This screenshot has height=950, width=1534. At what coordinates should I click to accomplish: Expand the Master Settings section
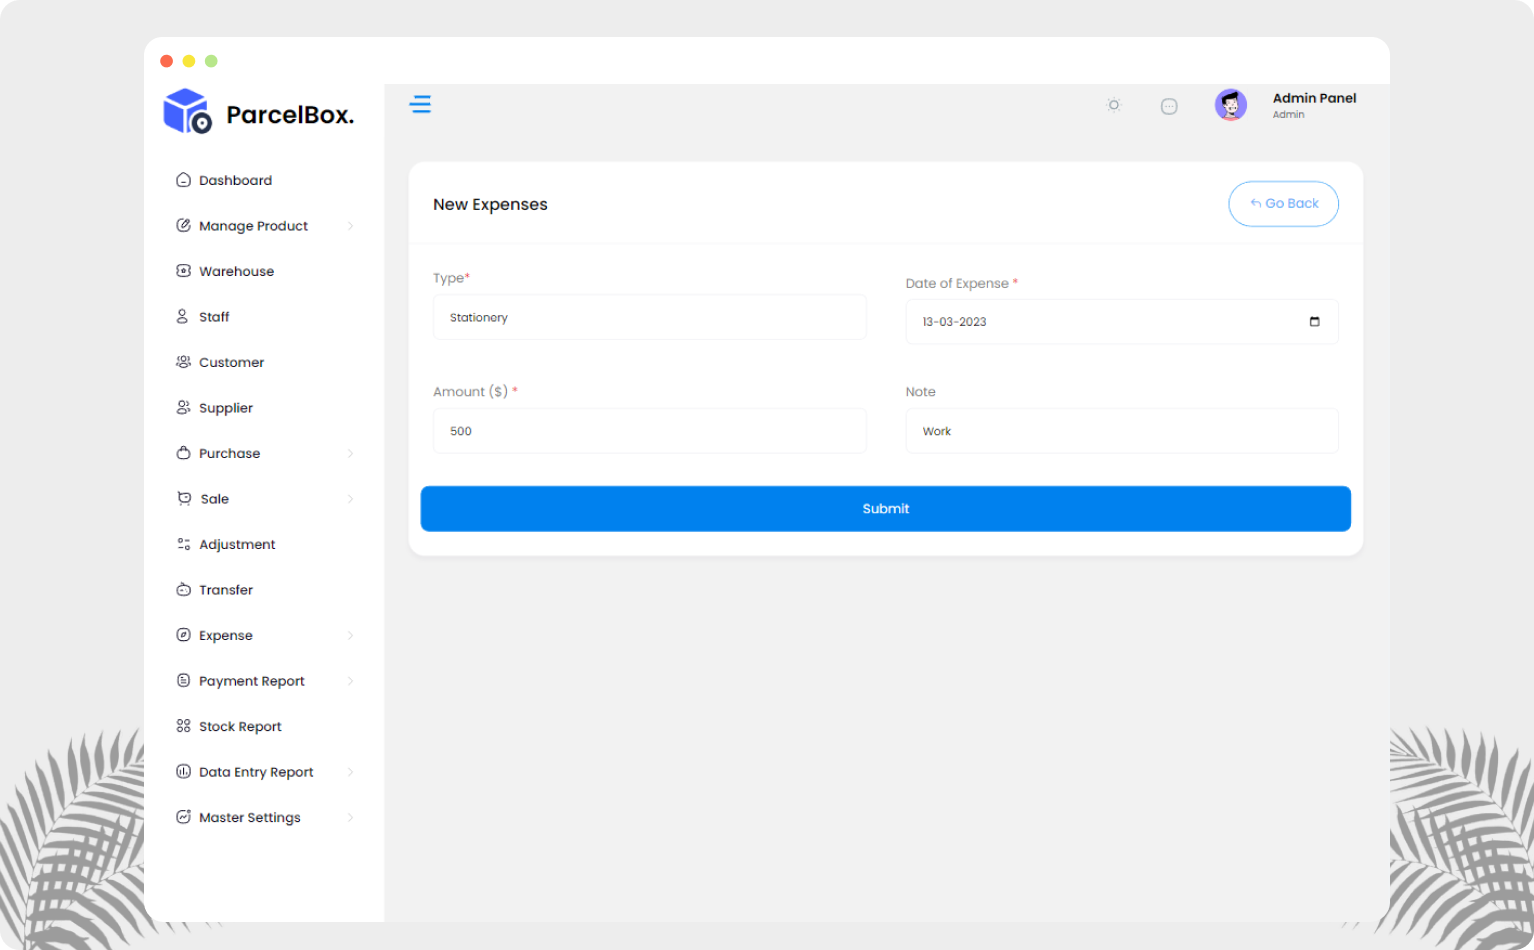point(249,817)
